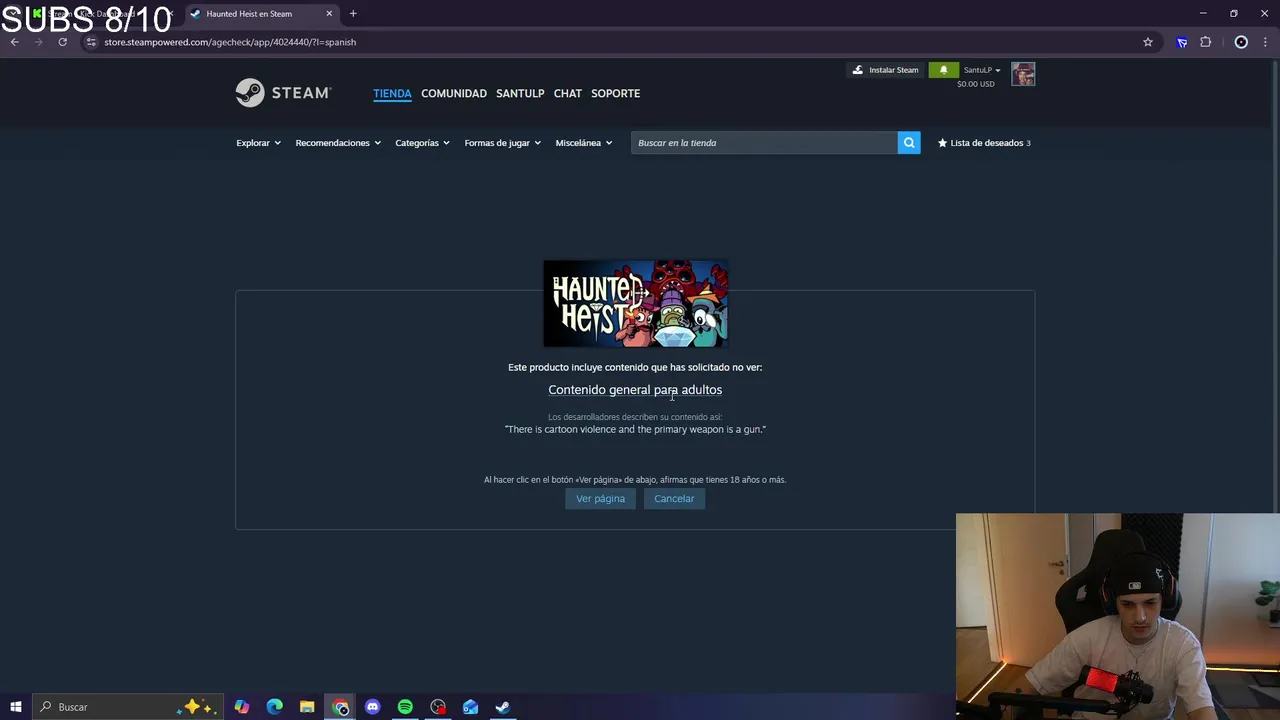
Task: Open the Outlook mail taskbar icon
Action: (x=470, y=707)
